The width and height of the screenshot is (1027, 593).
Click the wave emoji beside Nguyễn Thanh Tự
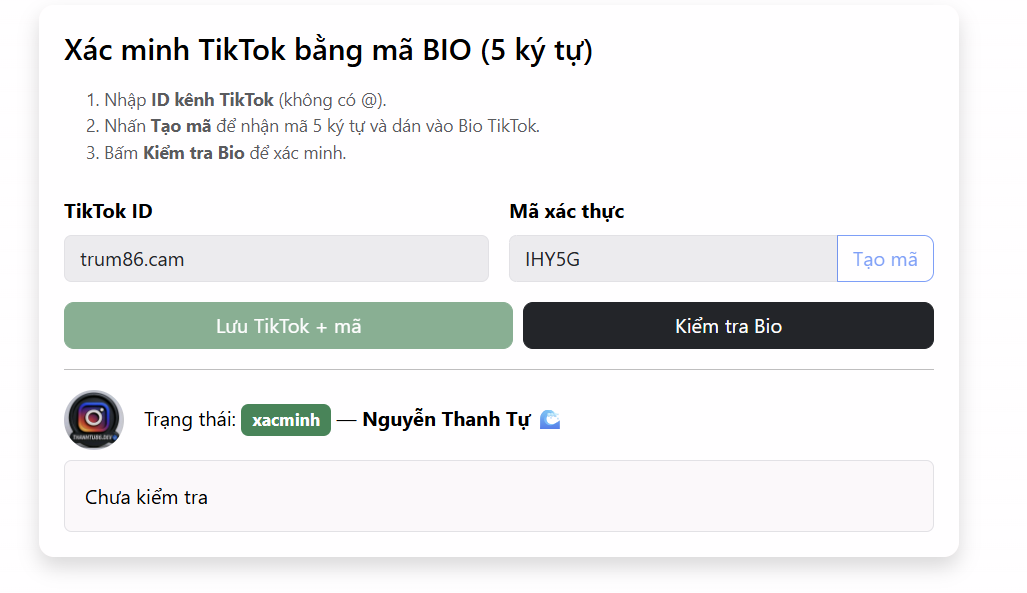click(x=550, y=419)
